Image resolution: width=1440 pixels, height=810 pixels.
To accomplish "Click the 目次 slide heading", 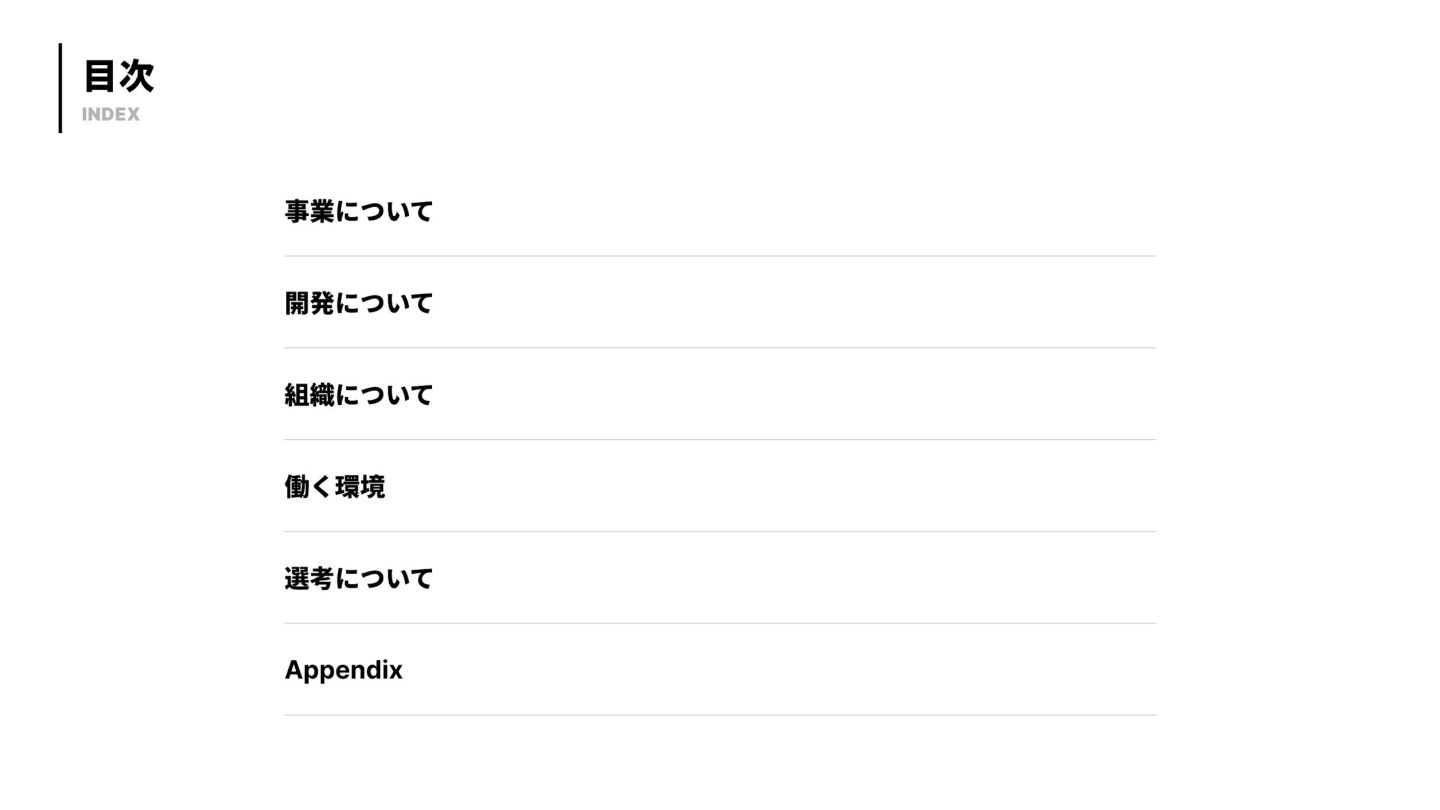I will point(118,76).
